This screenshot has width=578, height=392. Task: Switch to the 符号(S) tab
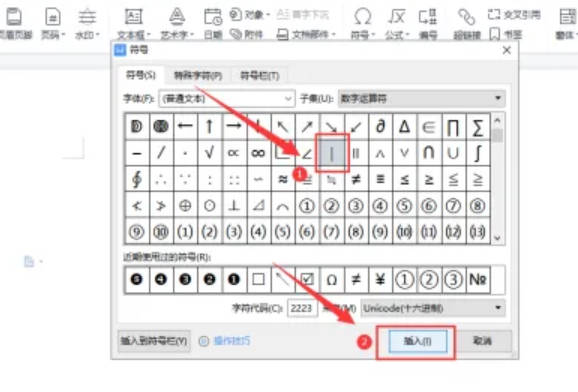tap(140, 75)
